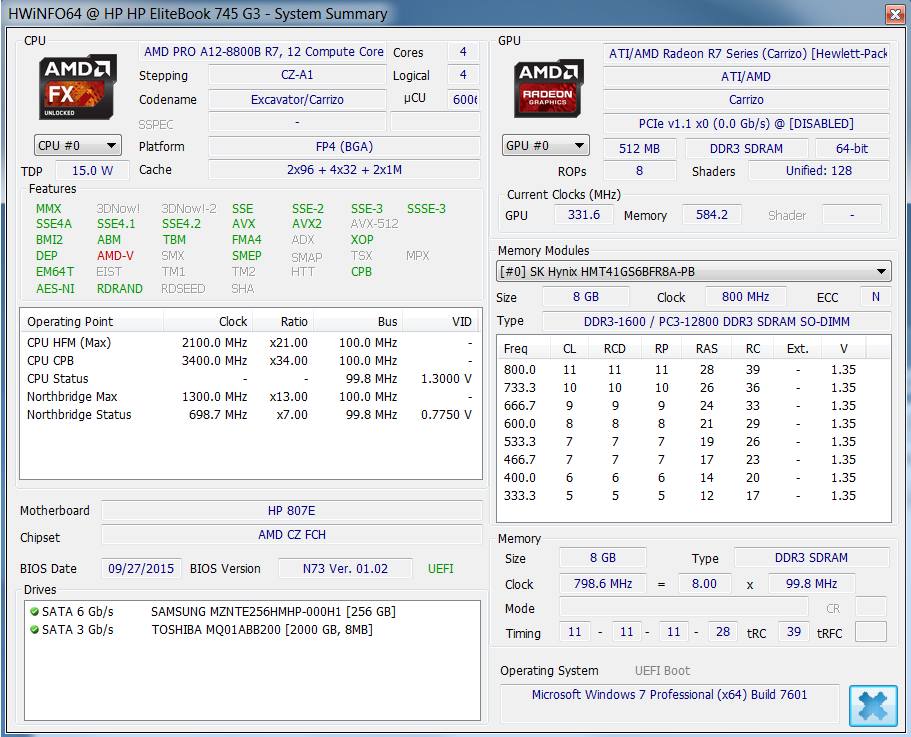The image size is (911, 737).
Task: Click the 800 MHz module clock field
Action: point(745,297)
